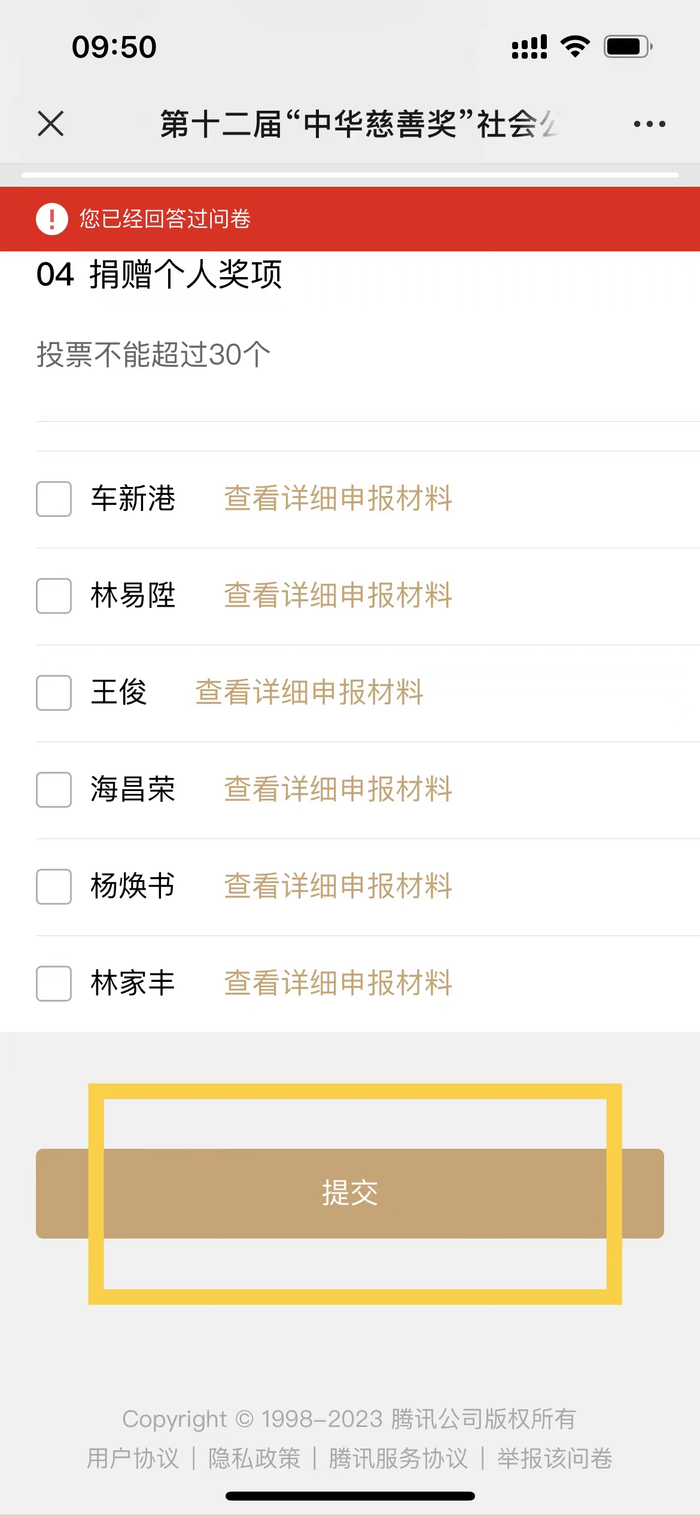Open the three-dot more options menu

649,124
